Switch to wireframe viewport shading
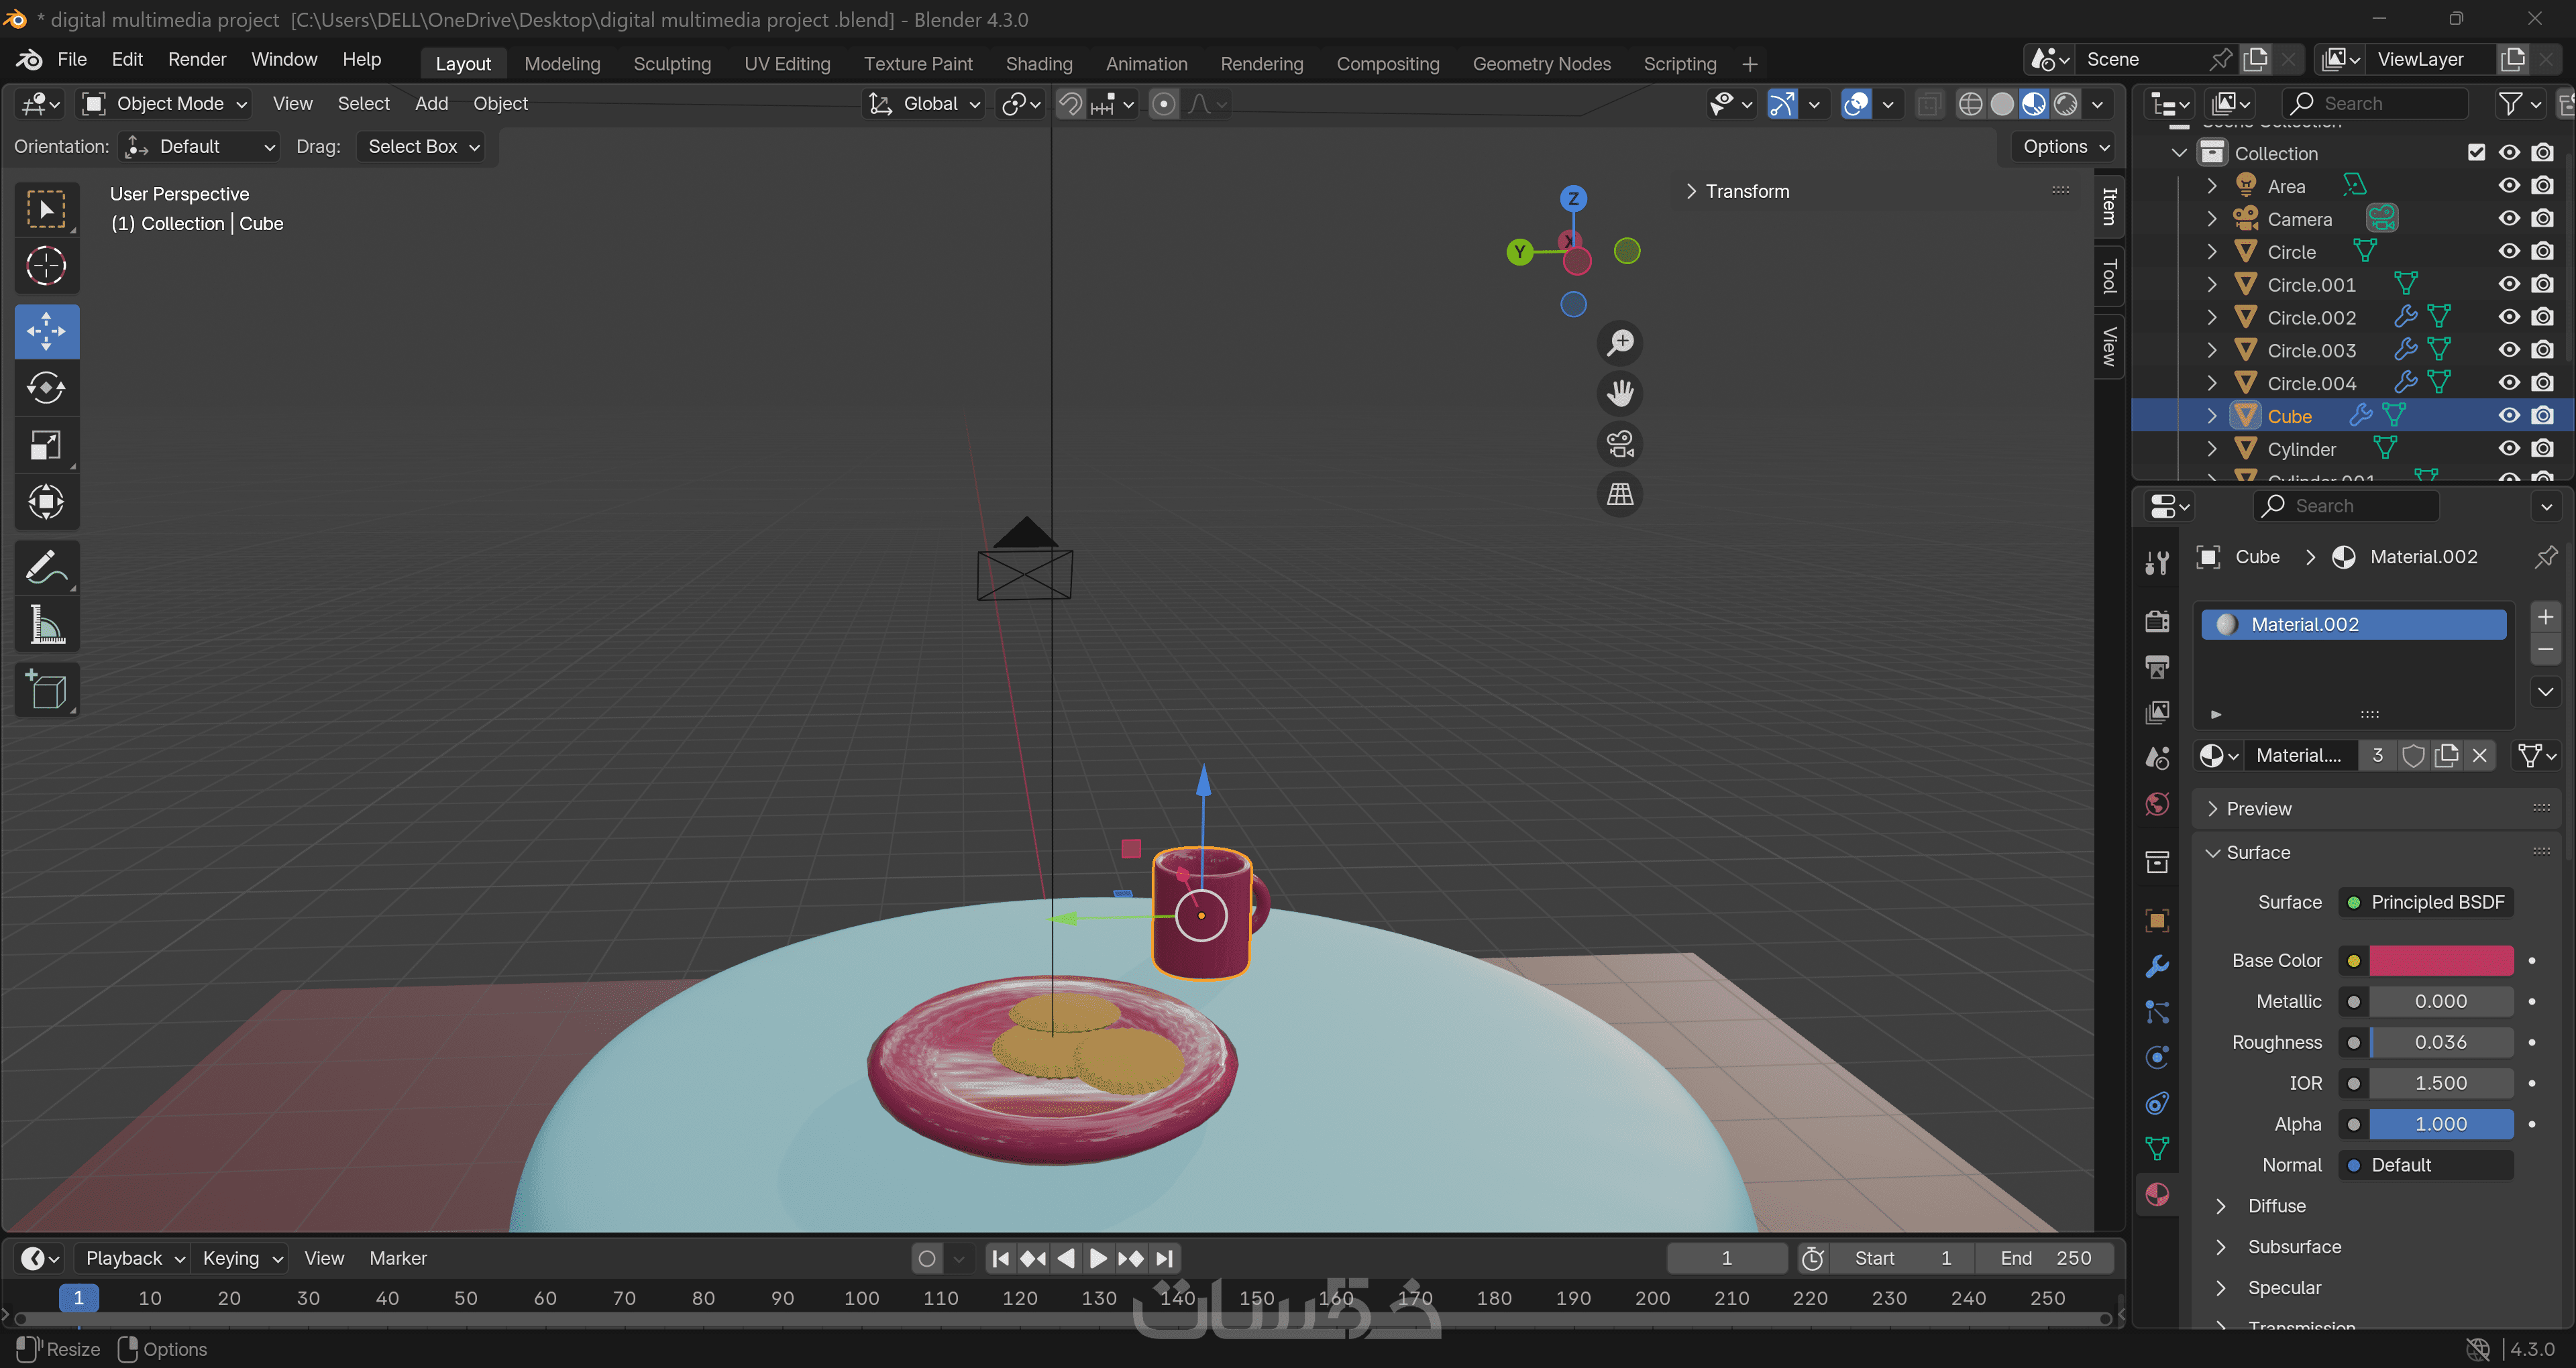Image resolution: width=2576 pixels, height=1368 pixels. [1970, 104]
